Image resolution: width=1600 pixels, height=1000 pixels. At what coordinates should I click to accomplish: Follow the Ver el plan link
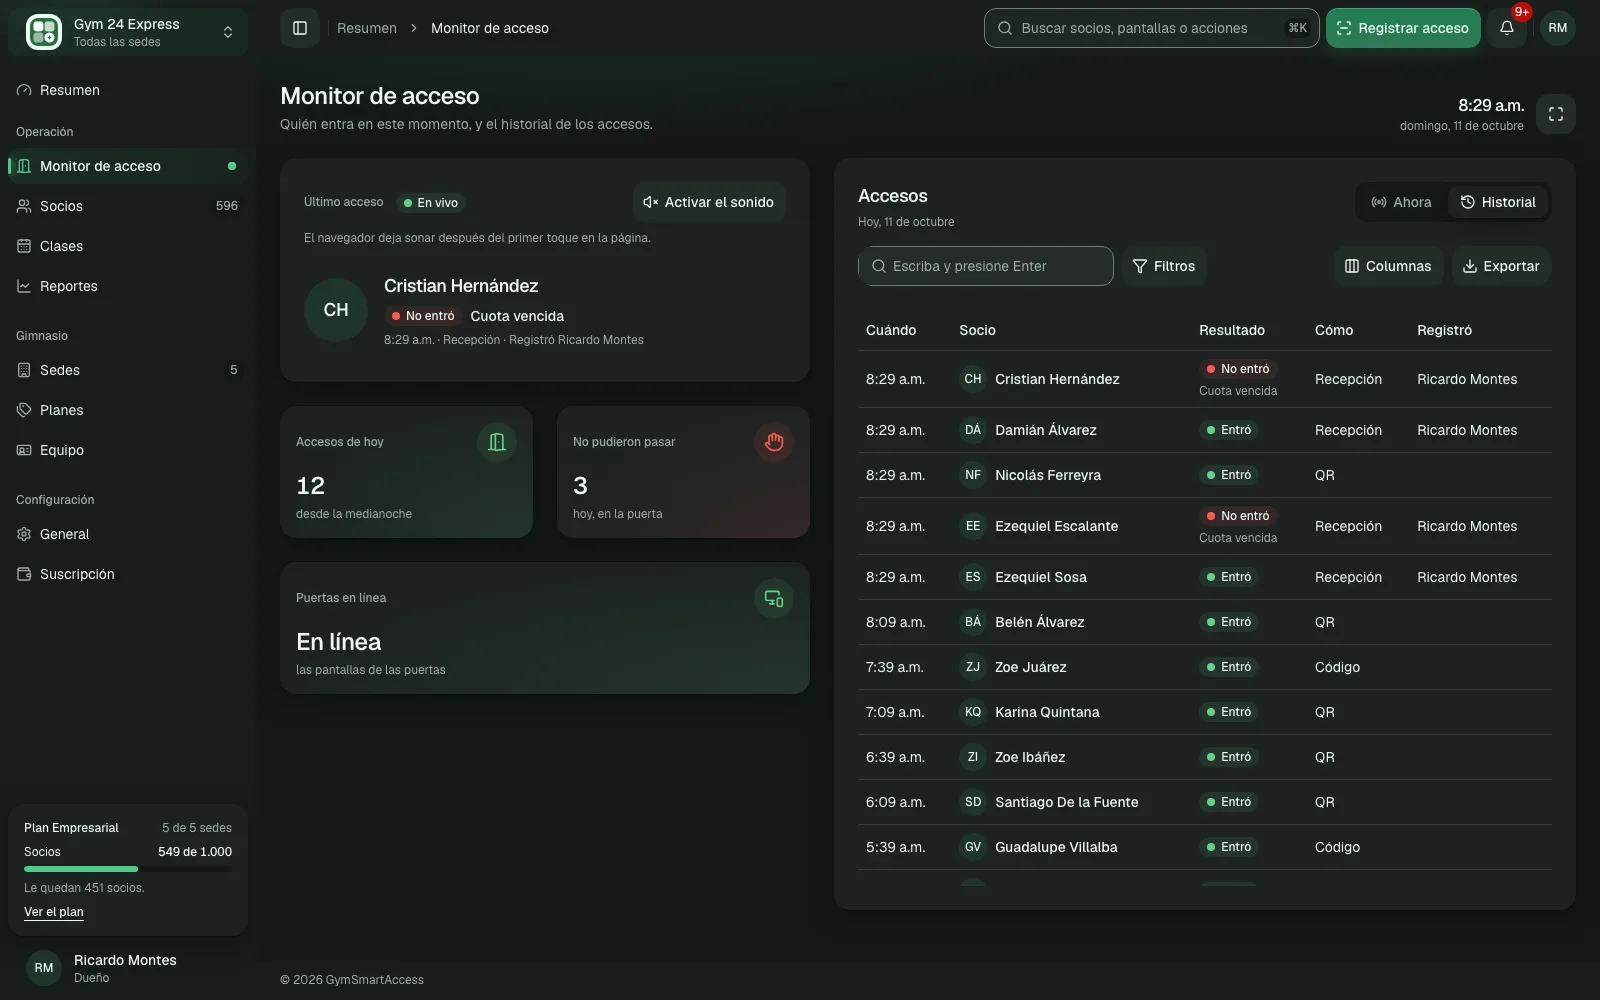pos(54,912)
